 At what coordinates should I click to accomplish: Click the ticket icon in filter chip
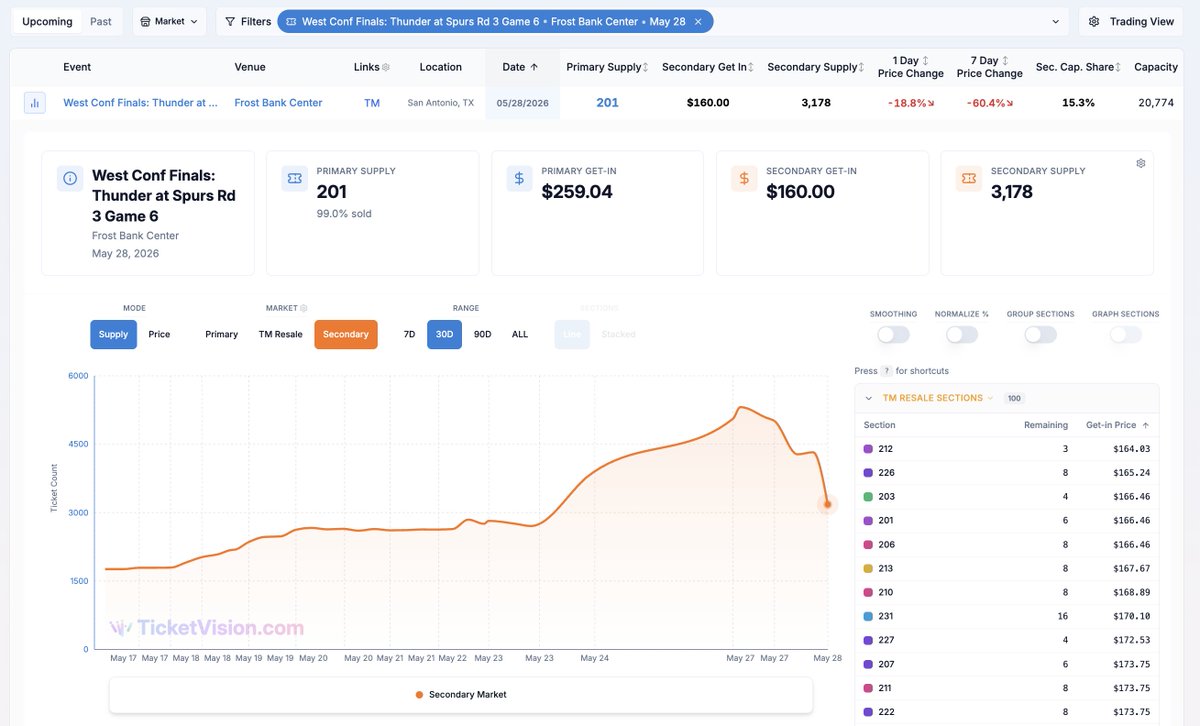tap(291, 21)
